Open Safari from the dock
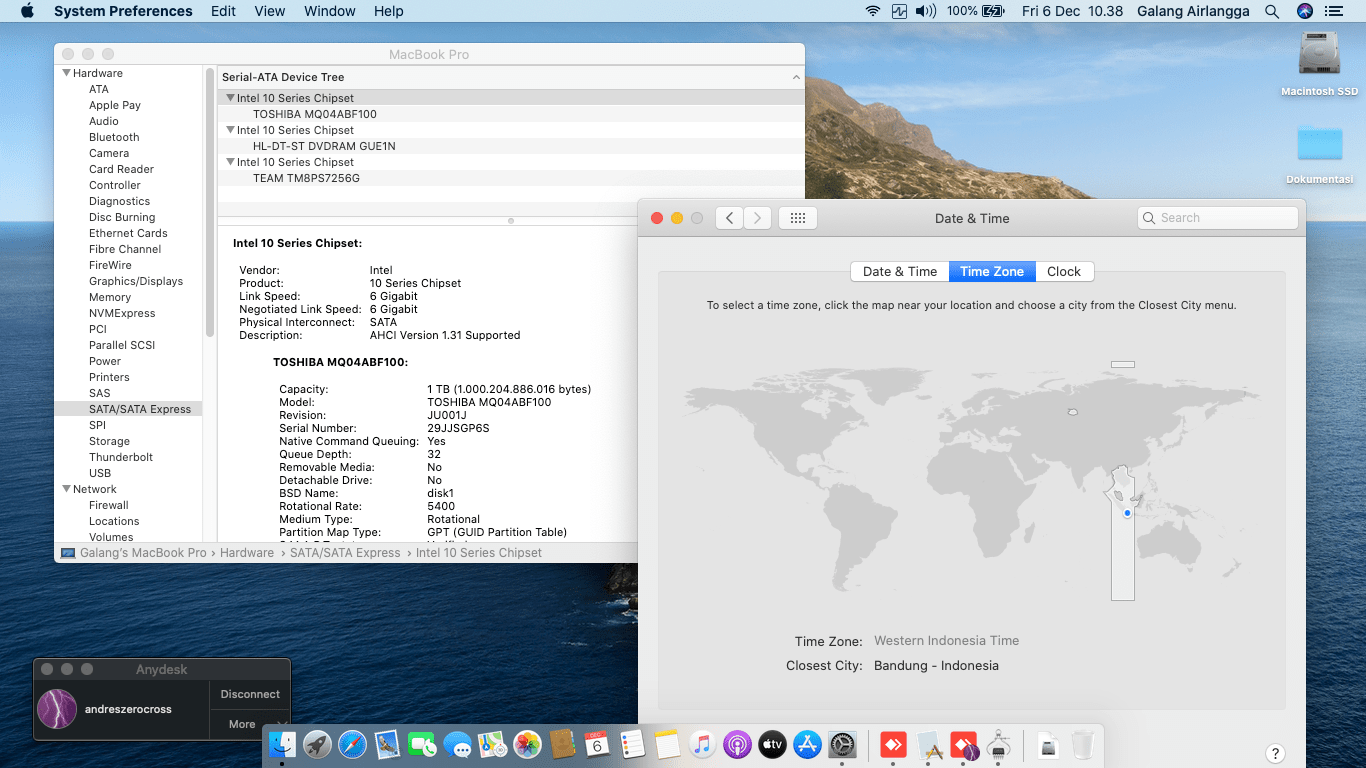Viewport: 1366px width, 768px height. pyautogui.click(x=353, y=744)
